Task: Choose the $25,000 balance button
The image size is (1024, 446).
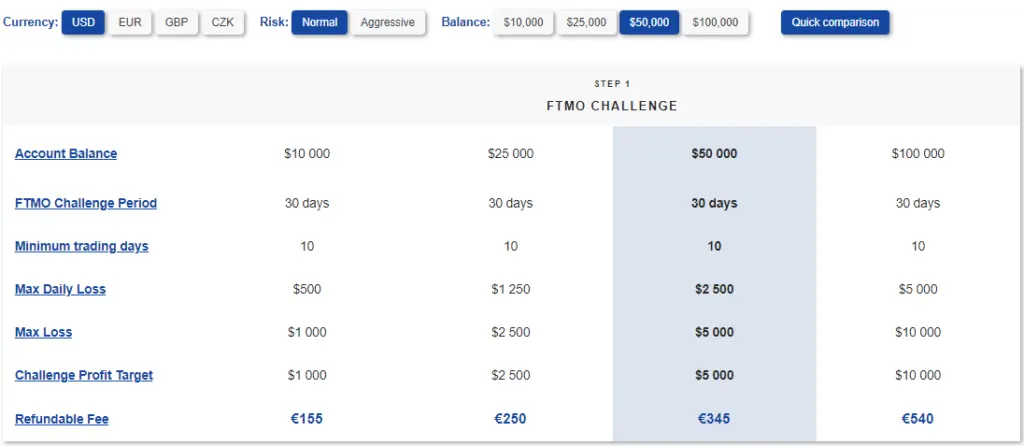Action: (586, 22)
